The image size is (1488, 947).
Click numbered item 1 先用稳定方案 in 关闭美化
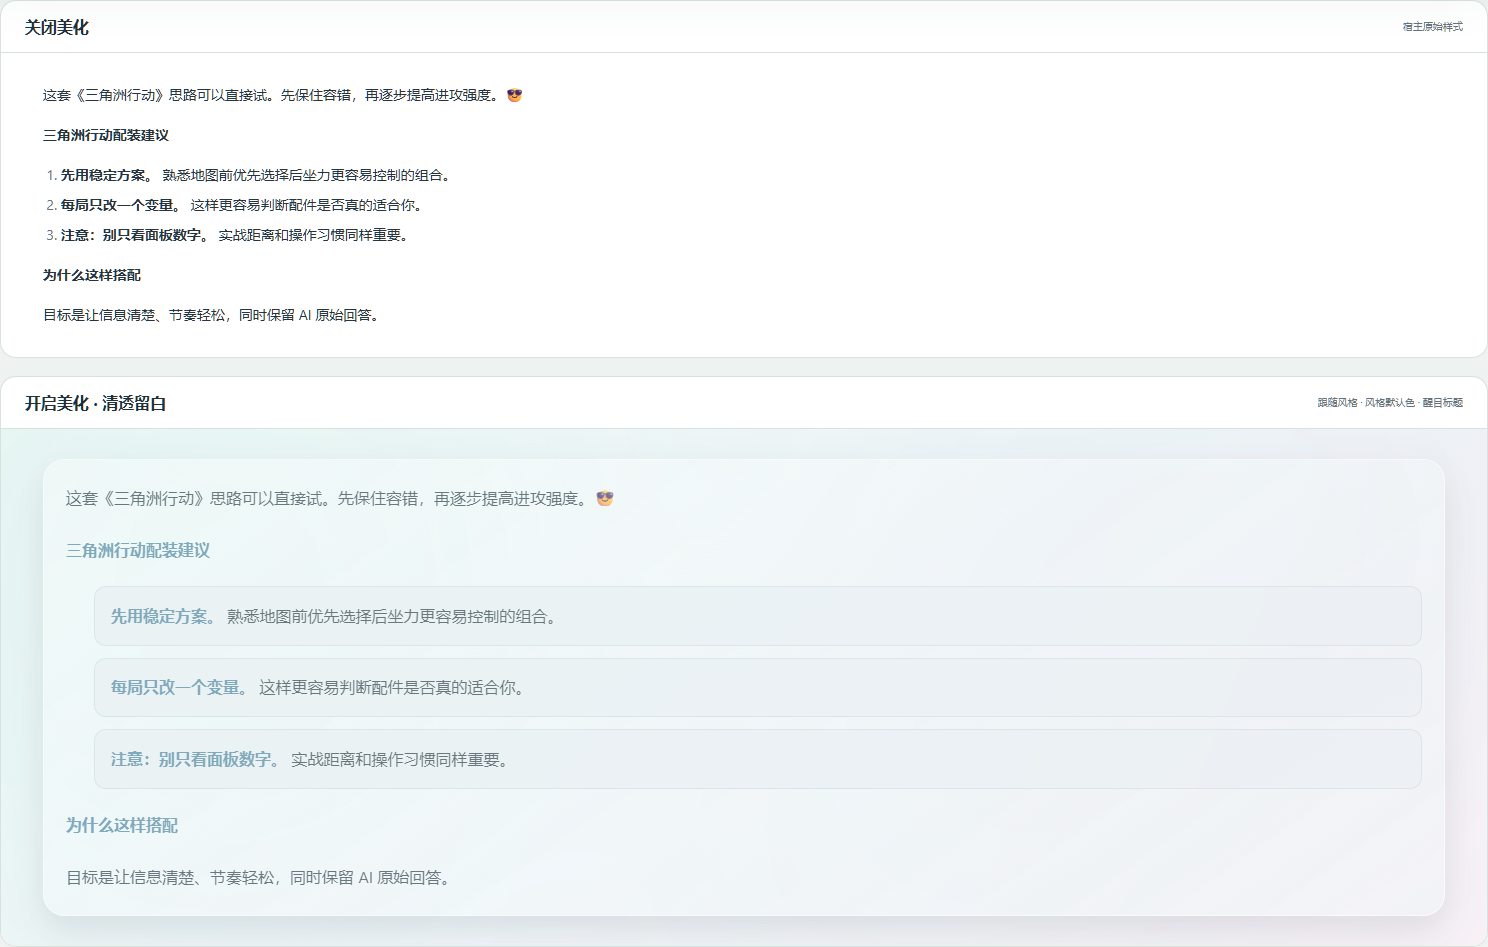point(250,175)
